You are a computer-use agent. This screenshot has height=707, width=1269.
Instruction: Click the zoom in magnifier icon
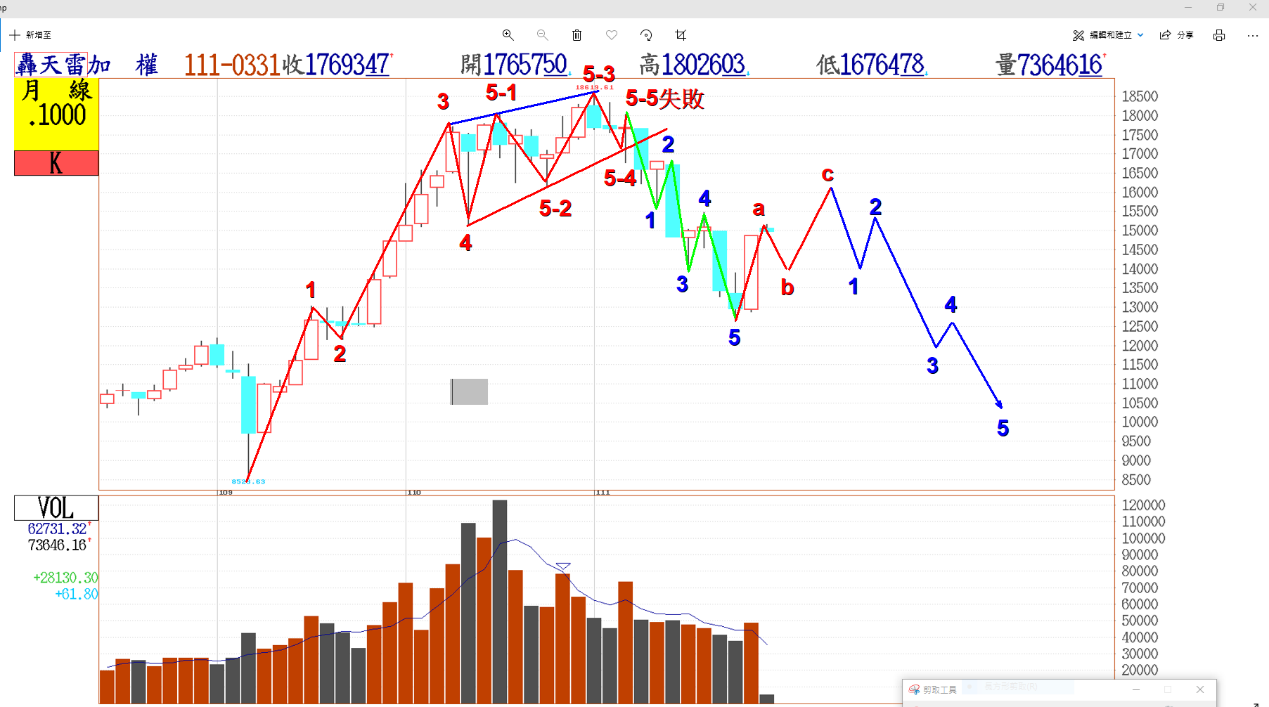(x=508, y=34)
